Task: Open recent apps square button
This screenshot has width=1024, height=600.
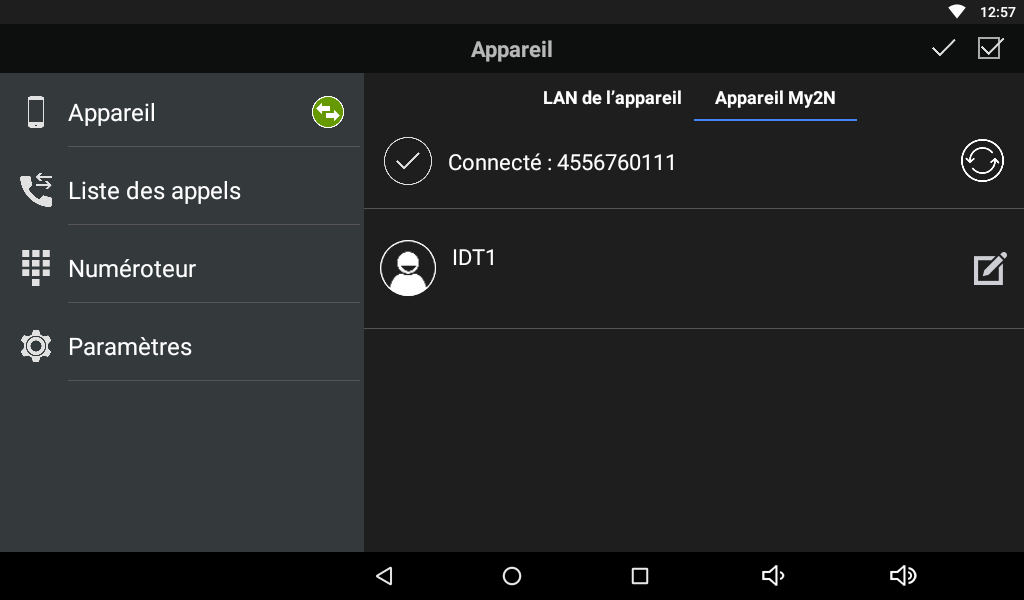Action: pos(640,576)
